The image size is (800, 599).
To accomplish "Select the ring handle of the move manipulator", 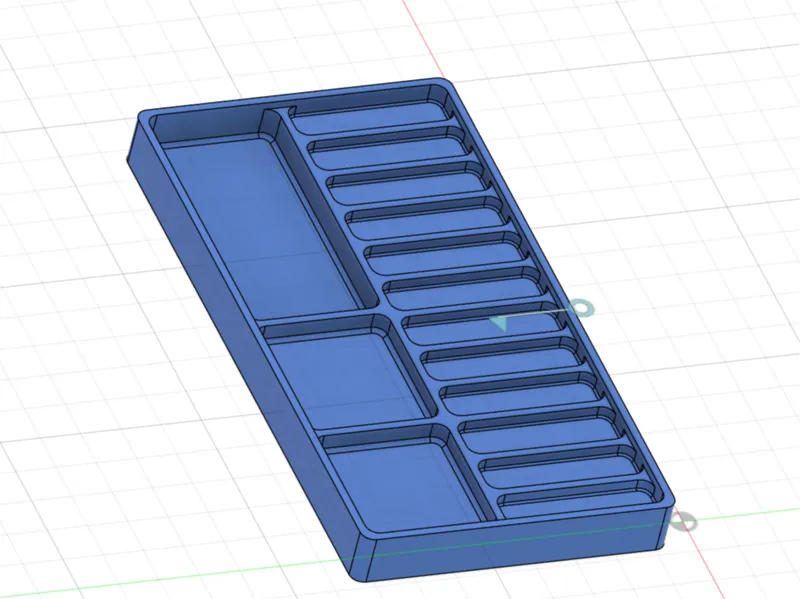I will tap(582, 308).
